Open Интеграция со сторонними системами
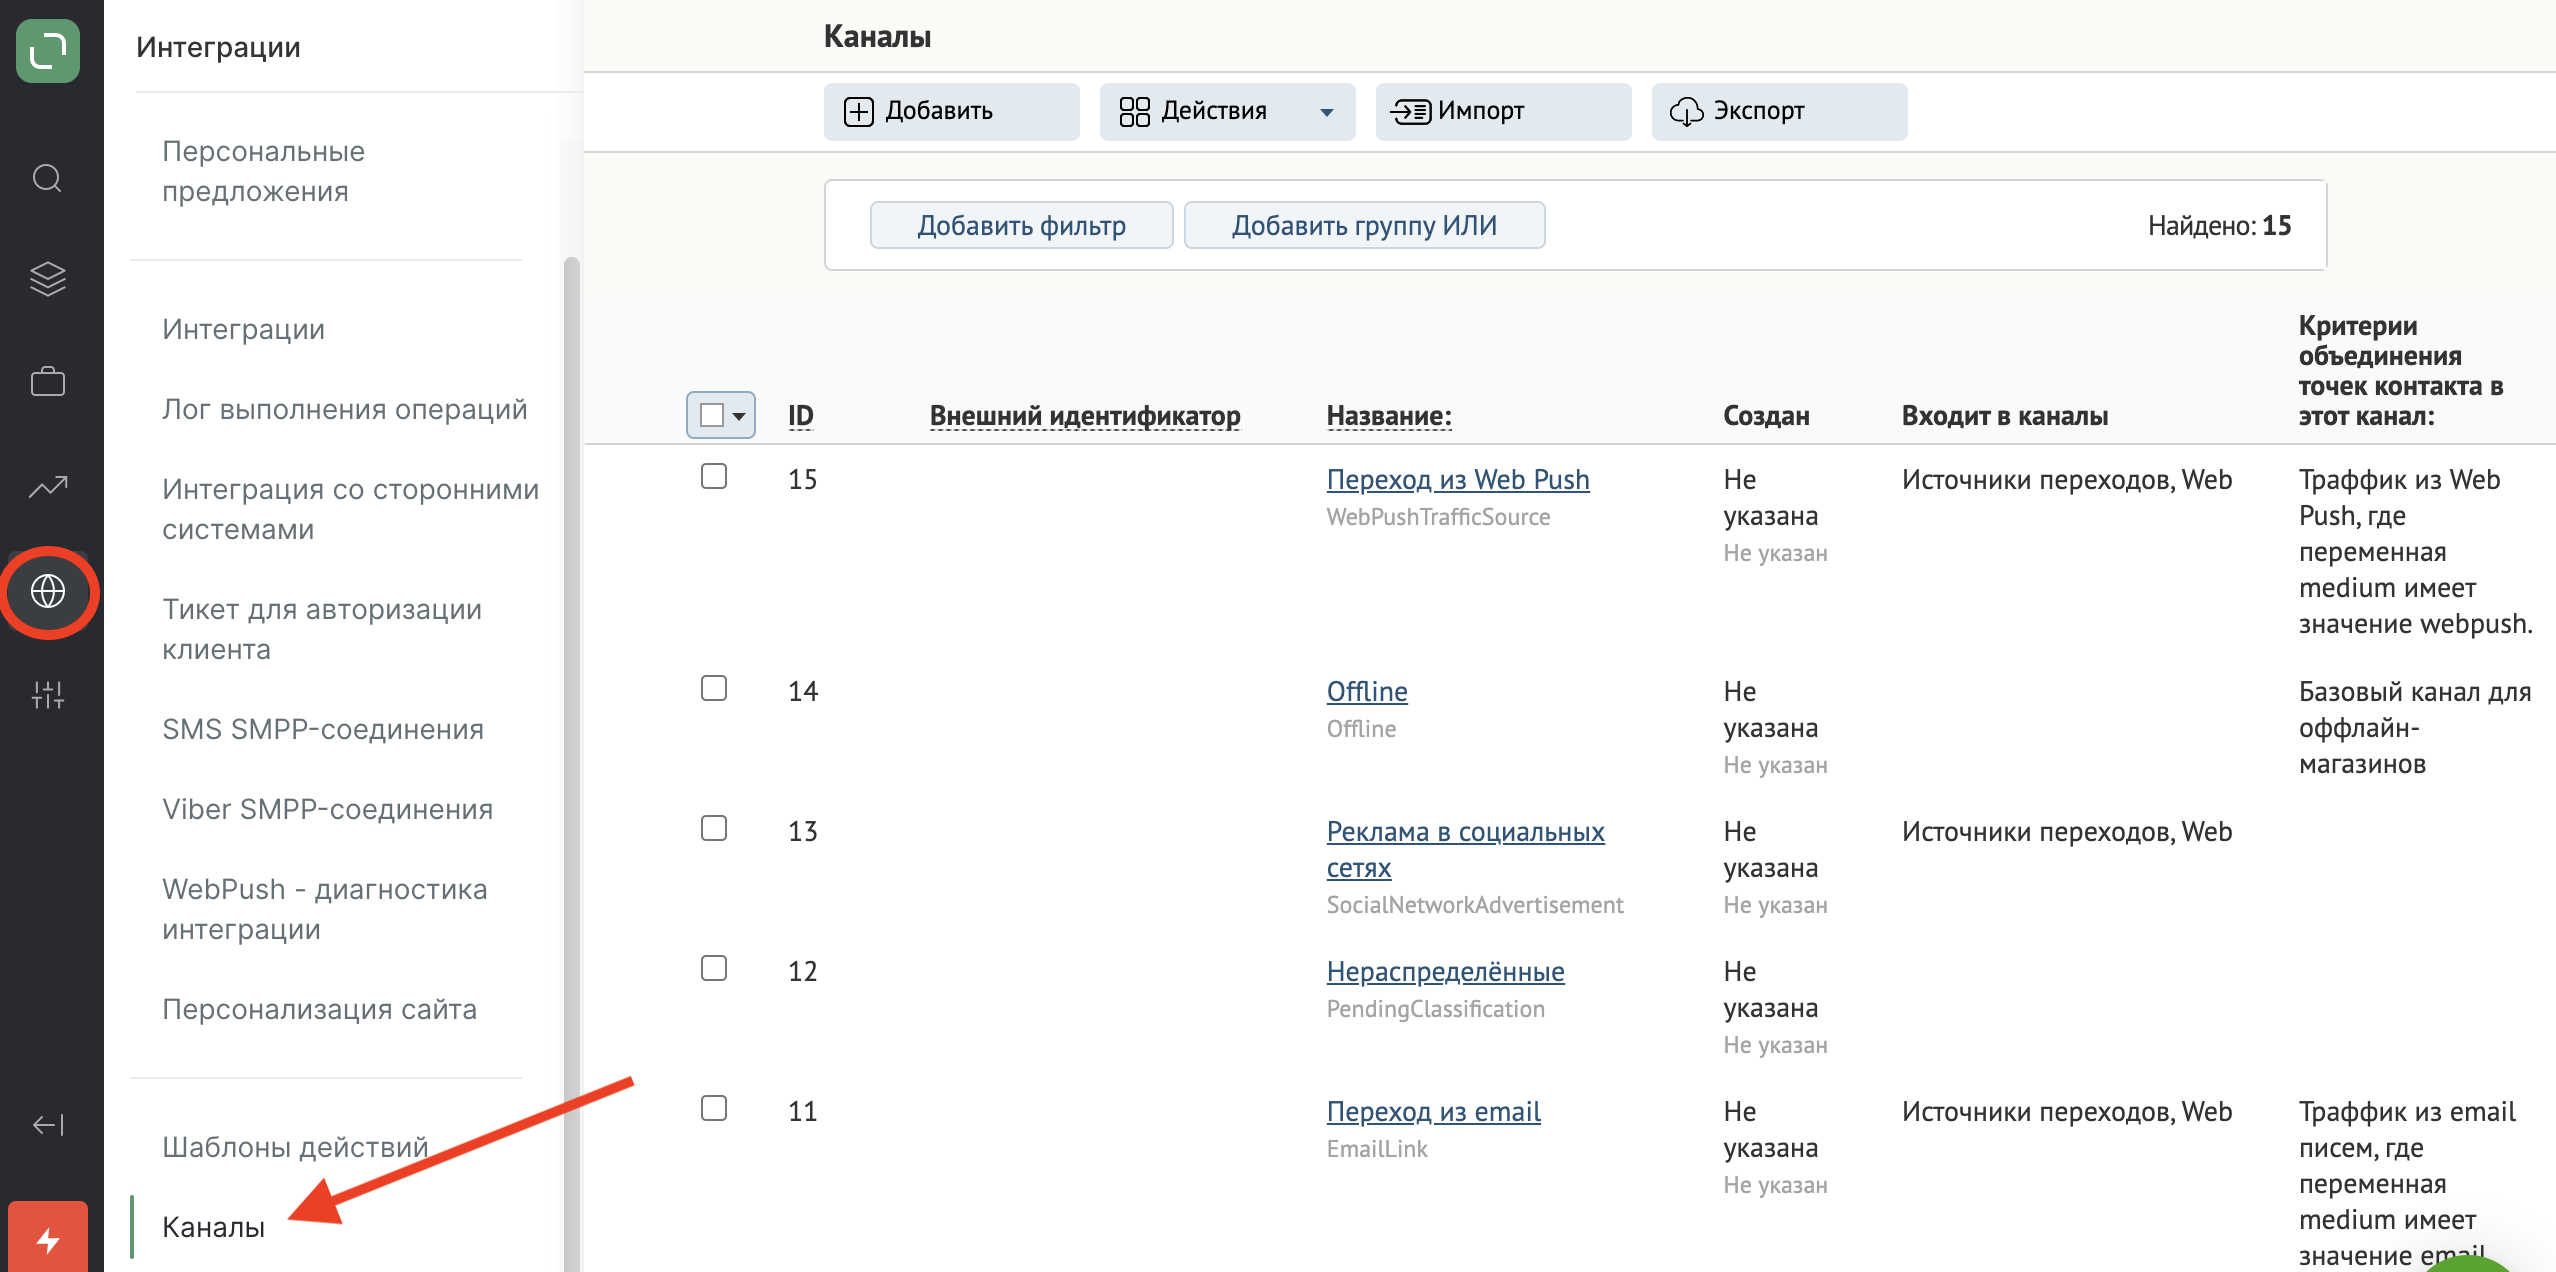Screen dimensions: 2556x1272 350,509
